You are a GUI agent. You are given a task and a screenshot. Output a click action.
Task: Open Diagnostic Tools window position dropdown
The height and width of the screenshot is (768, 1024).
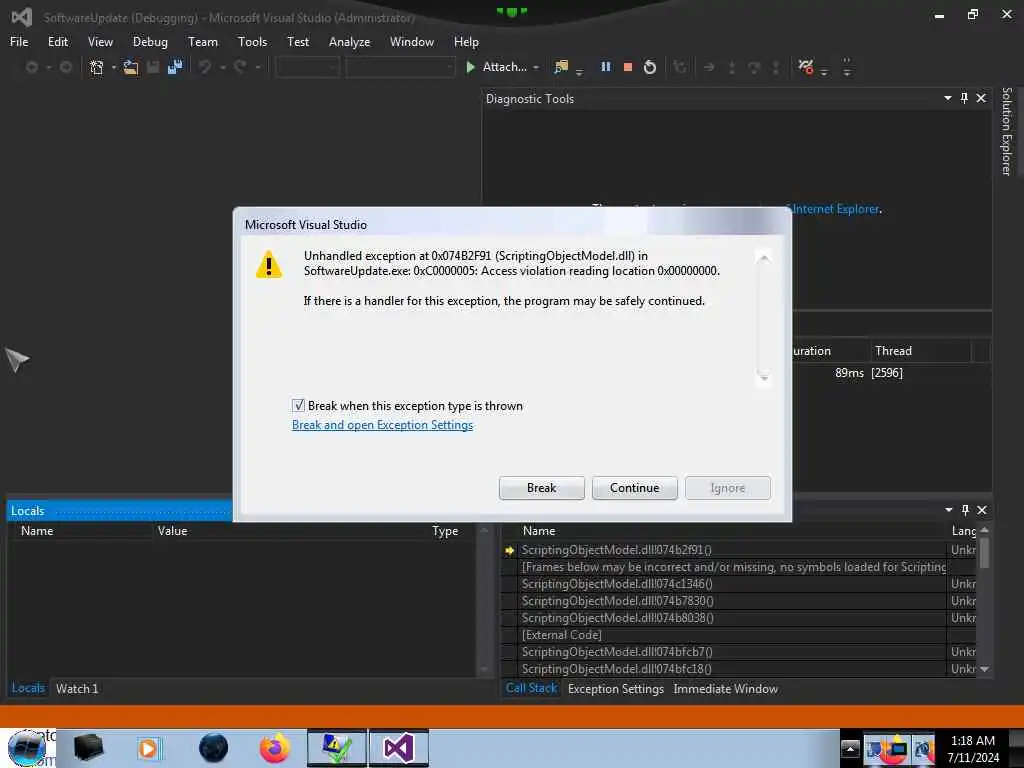click(948, 98)
